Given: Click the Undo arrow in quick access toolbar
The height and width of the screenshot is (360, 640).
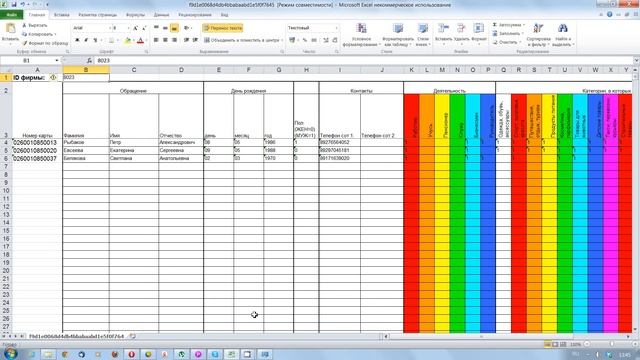Looking at the screenshot, I should pyautogui.click(x=23, y=4).
